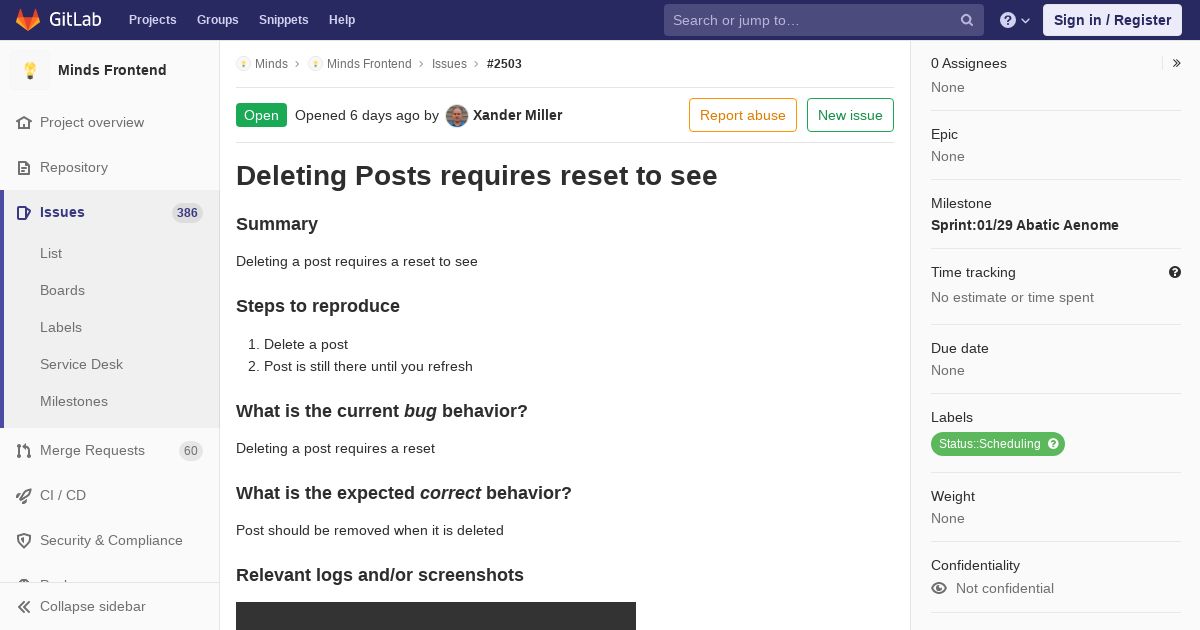The height and width of the screenshot is (630, 1200).
Task: Click the Sign in / Register button
Action: 1112,20
